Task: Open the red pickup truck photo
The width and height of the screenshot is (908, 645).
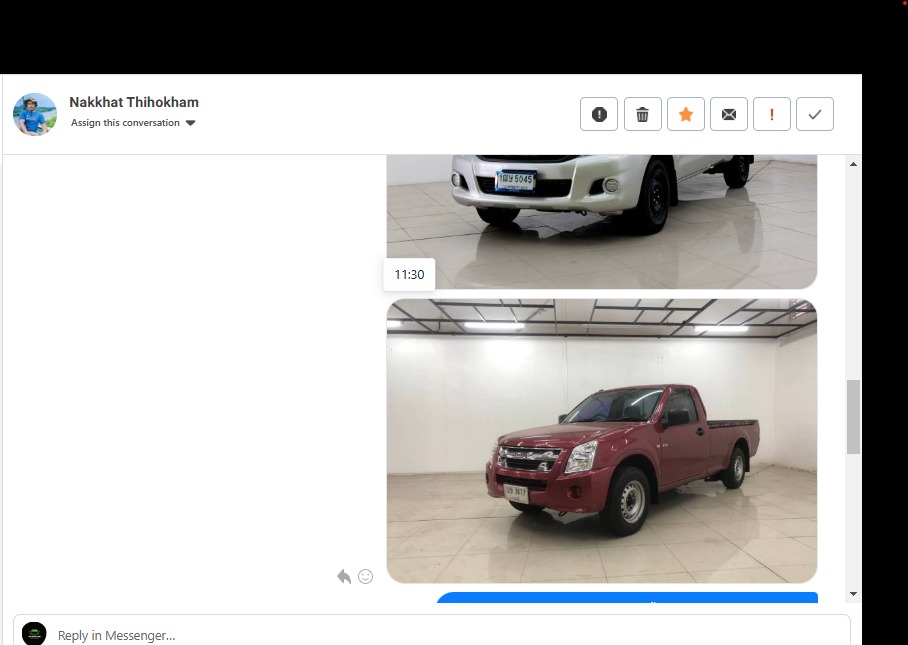Action: 602,441
